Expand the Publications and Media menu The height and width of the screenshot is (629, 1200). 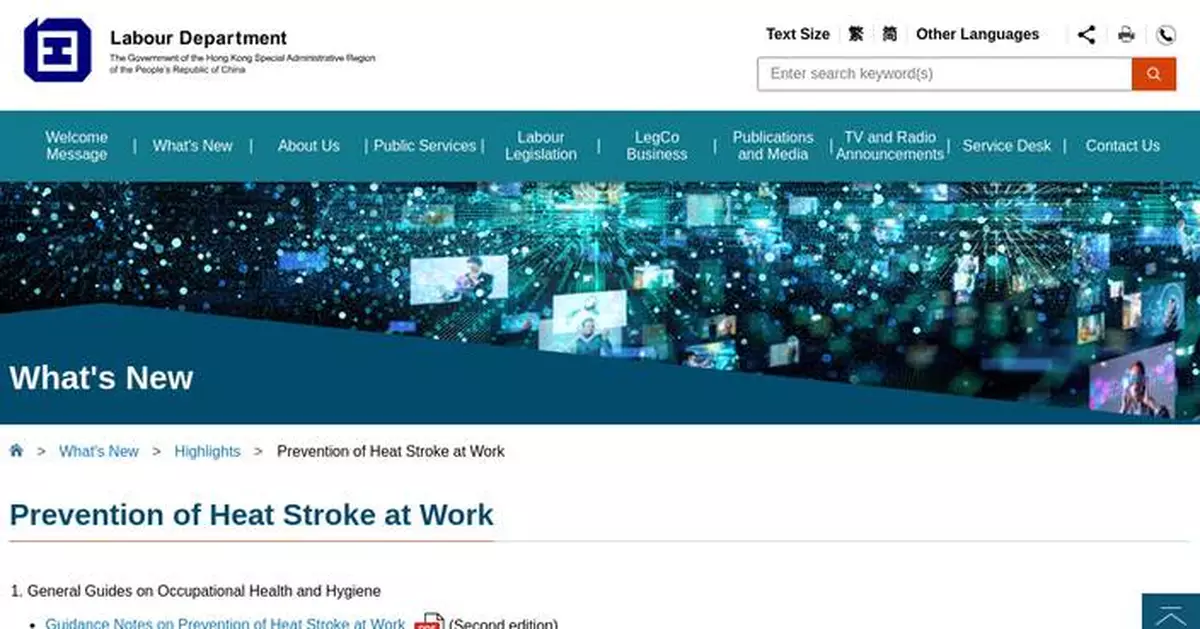tap(773, 145)
